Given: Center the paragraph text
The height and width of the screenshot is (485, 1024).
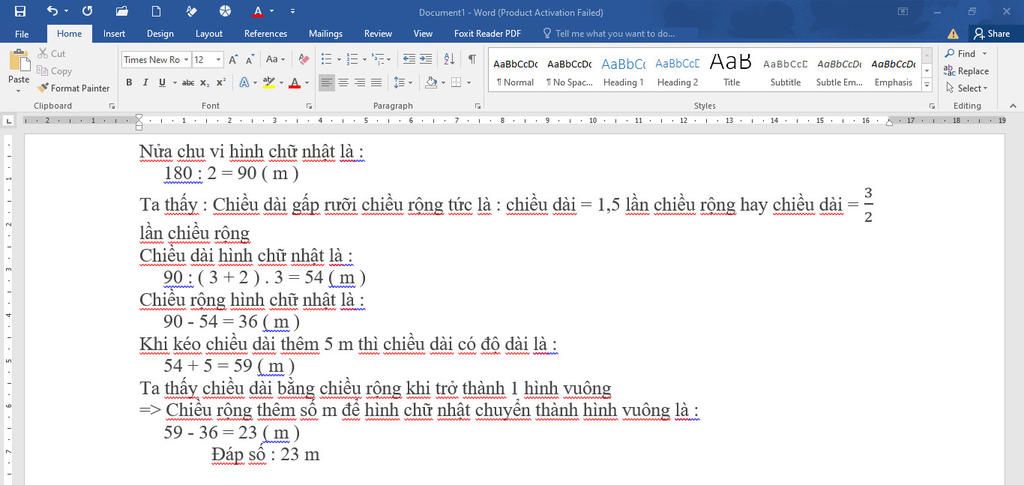Looking at the screenshot, I should coord(343,82).
